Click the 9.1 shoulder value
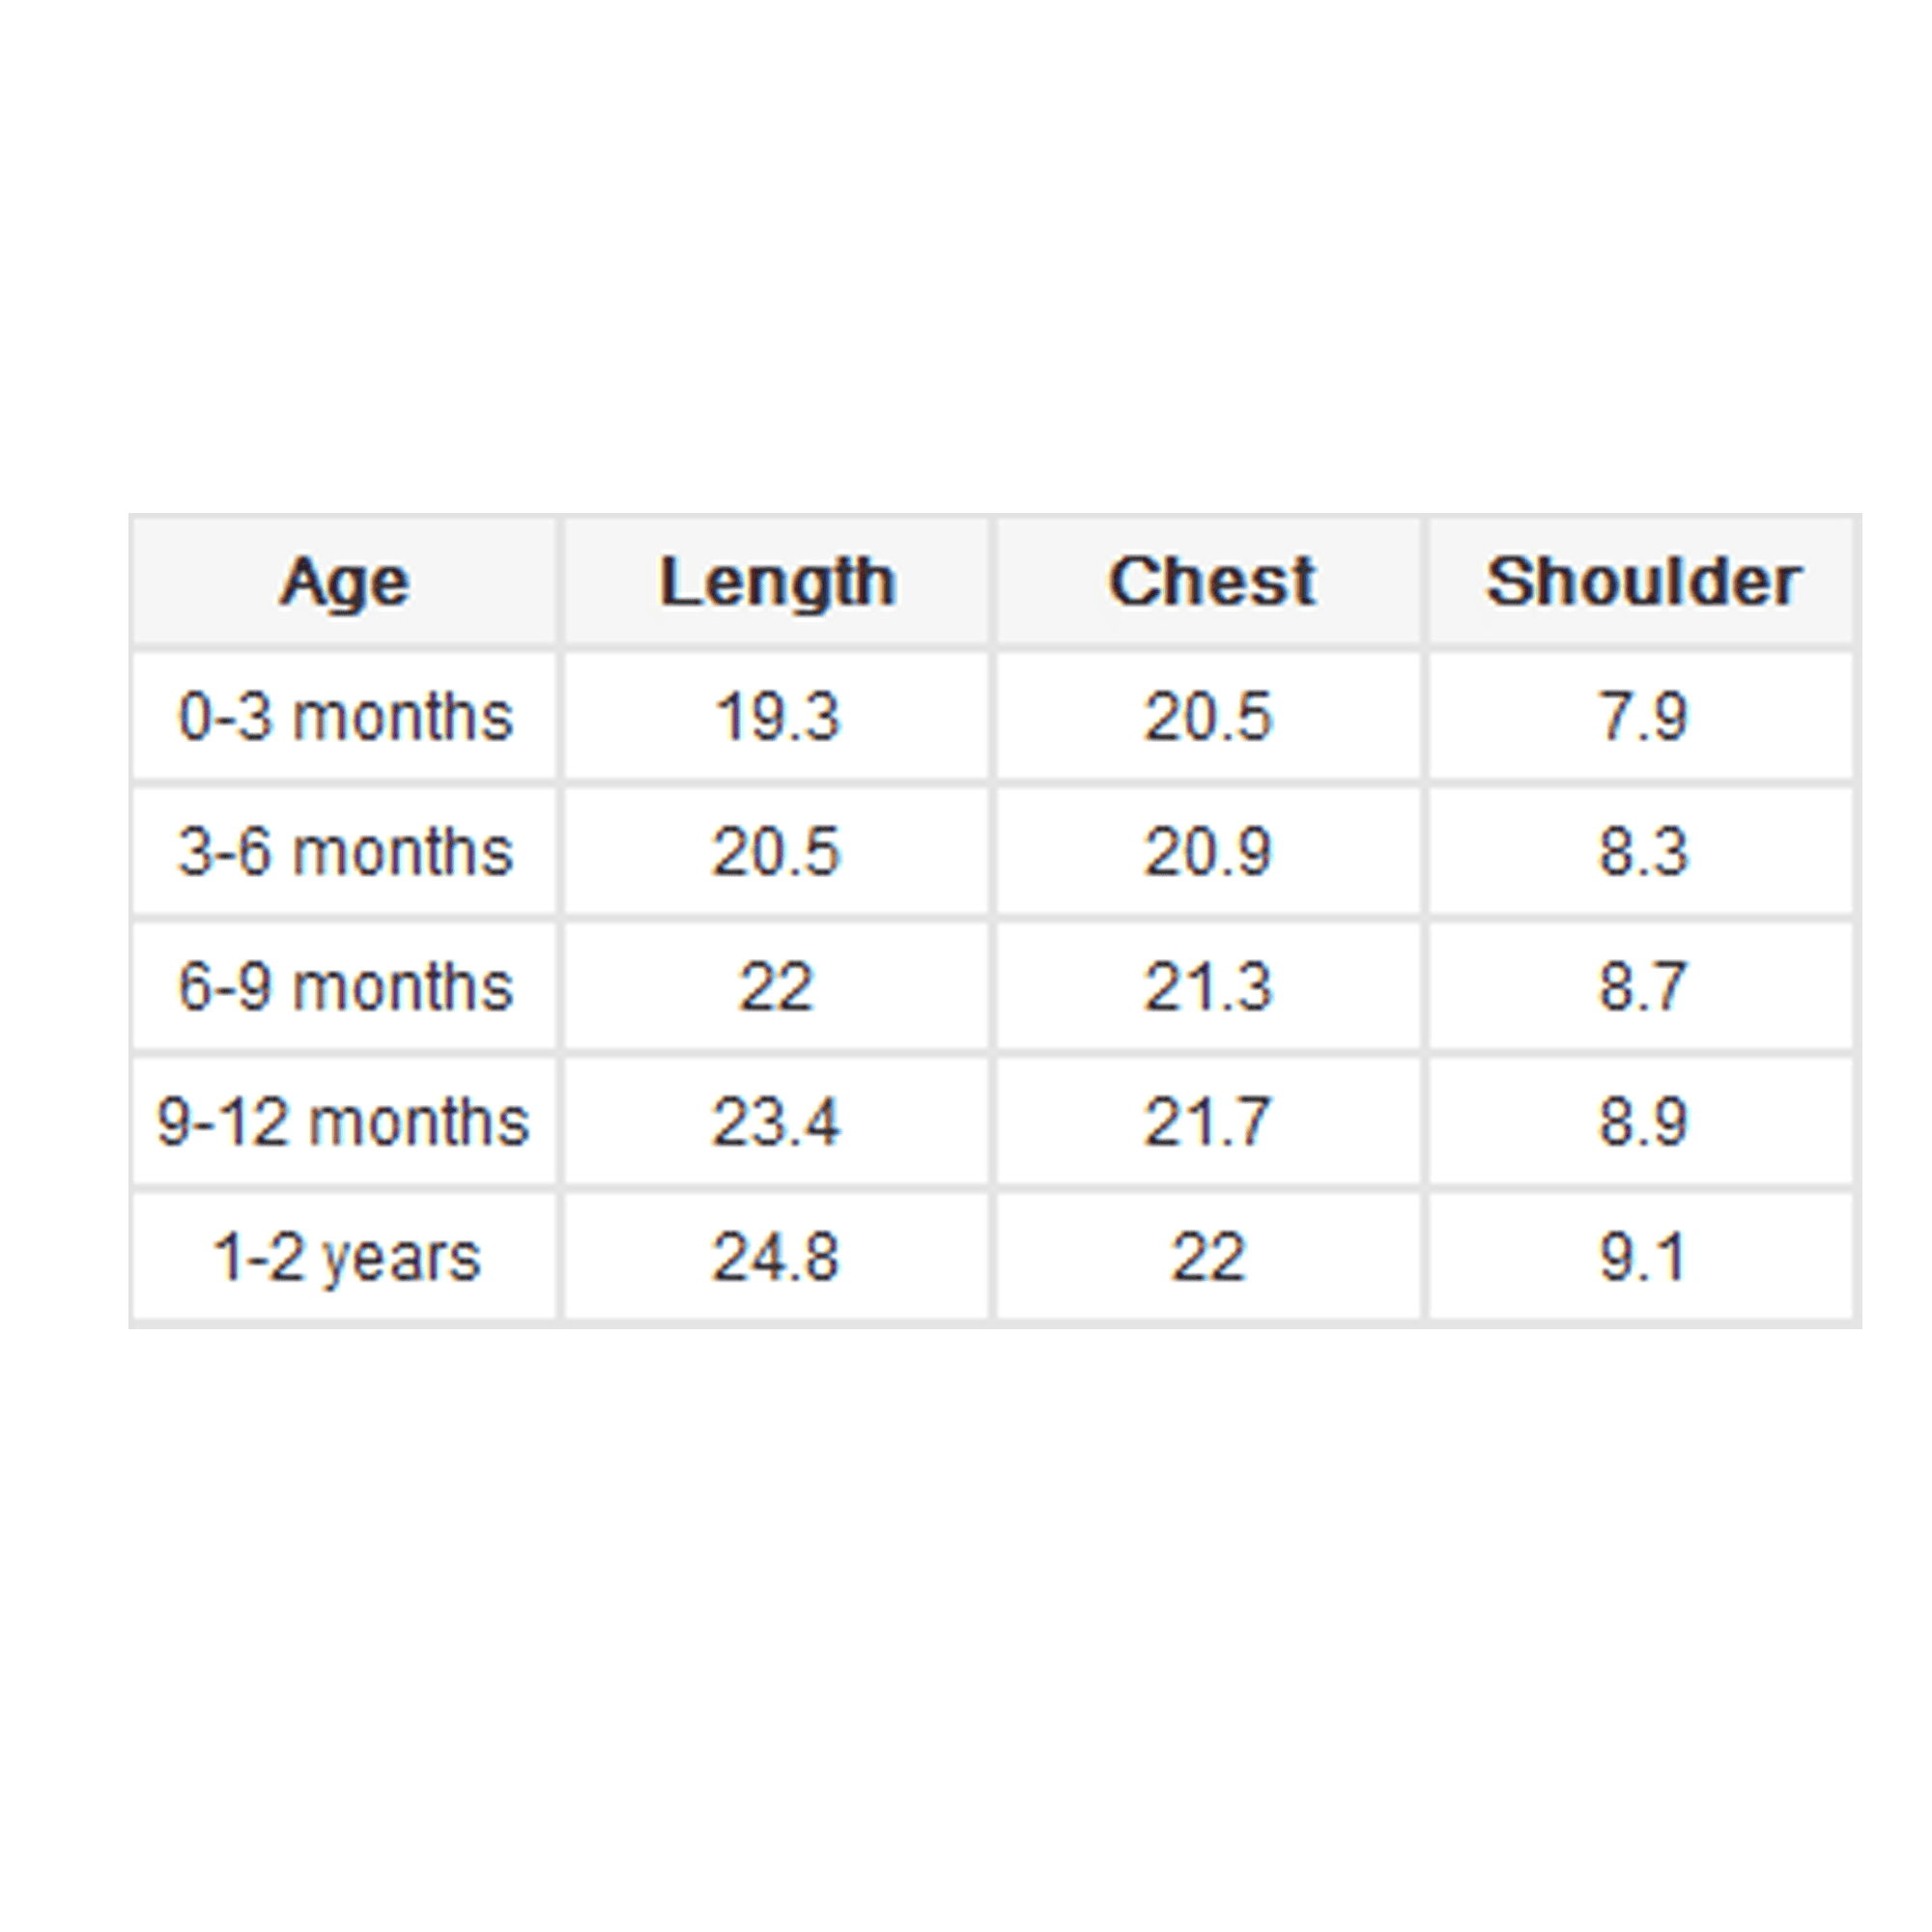1932x1932 pixels. coord(1643,1256)
